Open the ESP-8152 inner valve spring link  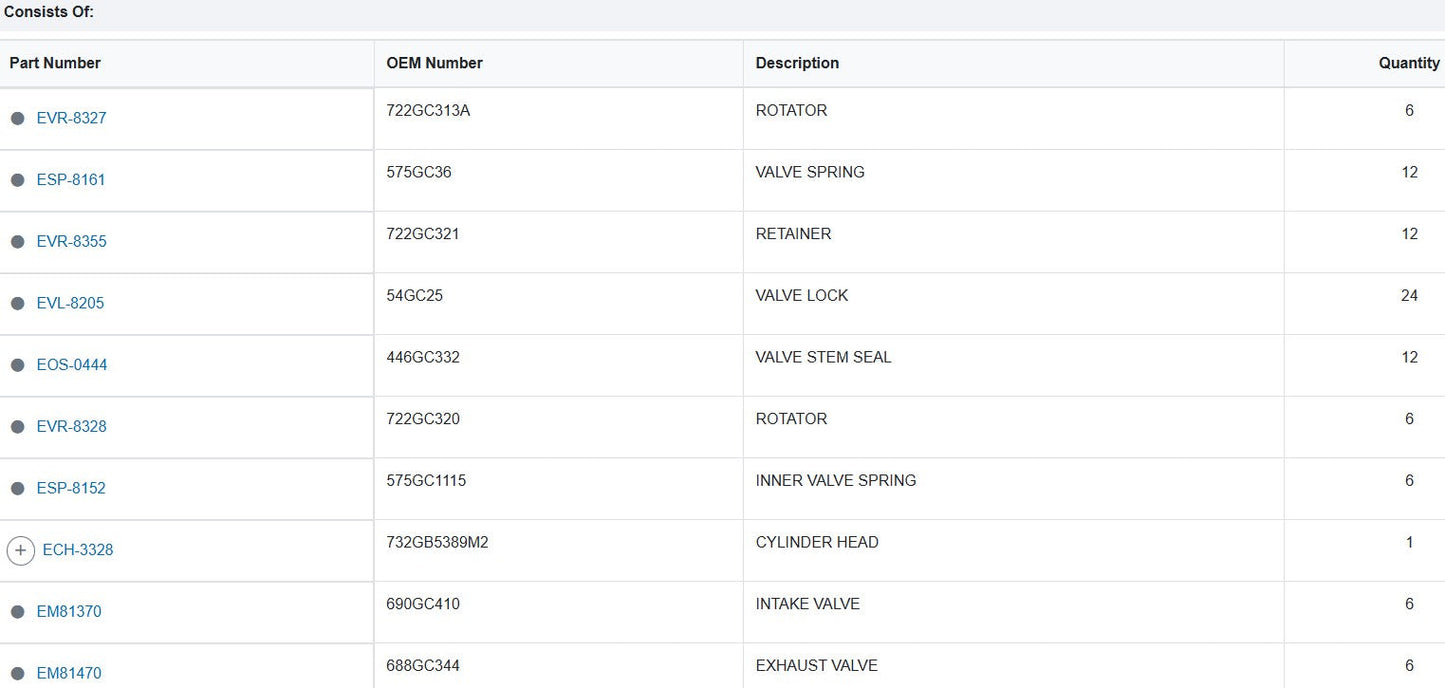70,488
